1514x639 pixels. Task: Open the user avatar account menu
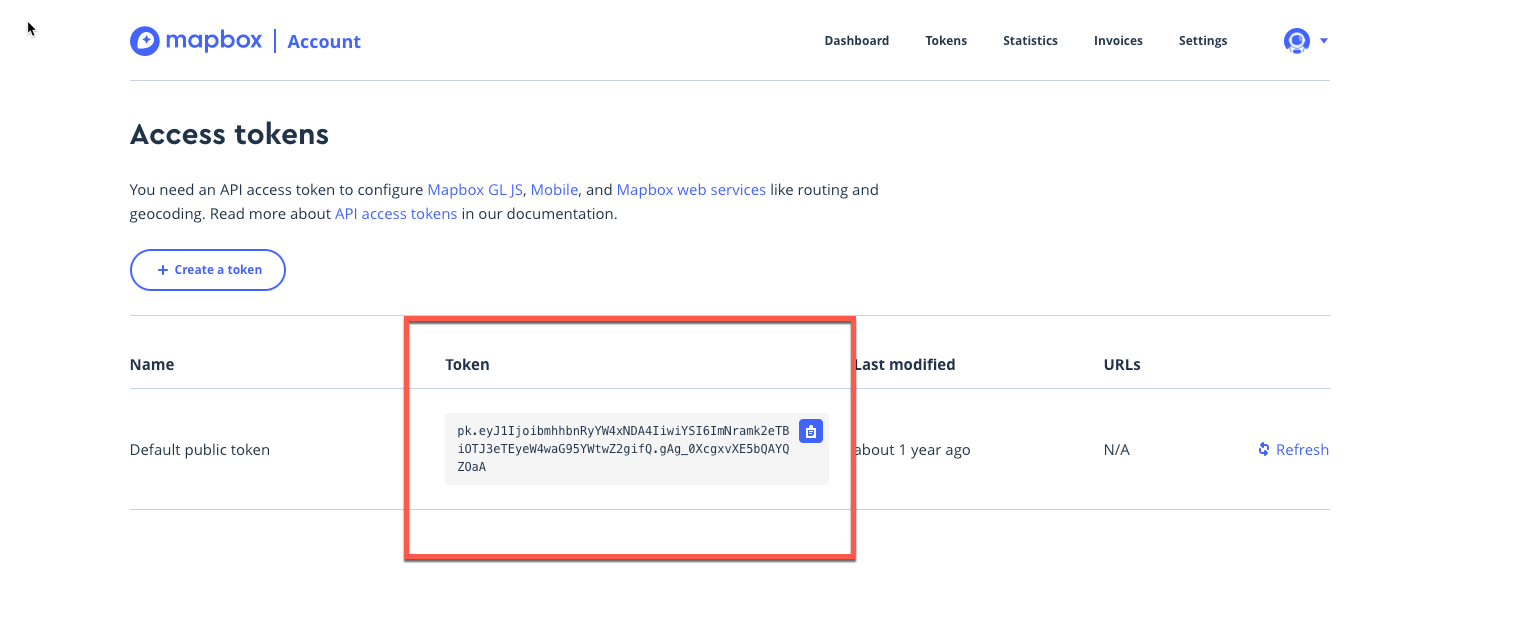click(x=1296, y=41)
